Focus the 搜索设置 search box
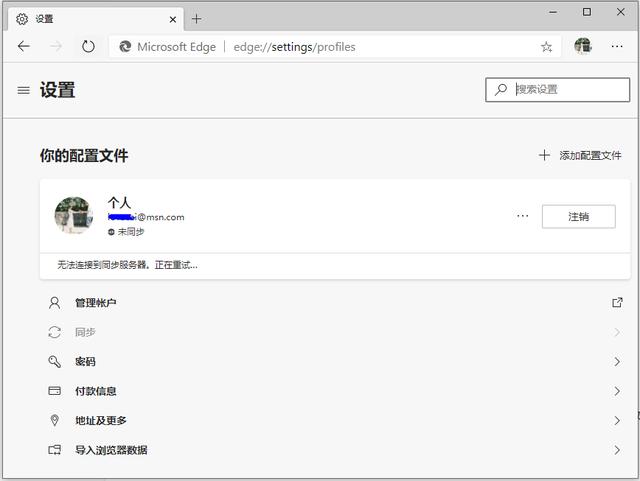Screen dimensions: 640x481 pos(557,89)
